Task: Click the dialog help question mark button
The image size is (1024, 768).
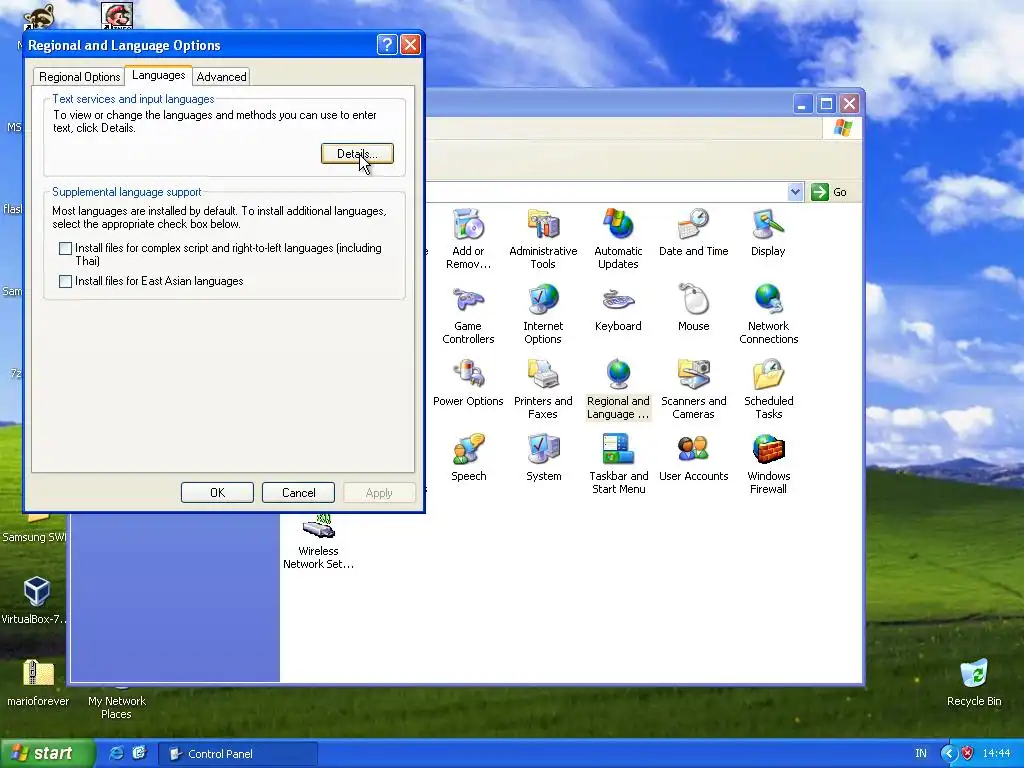Action: pos(387,44)
